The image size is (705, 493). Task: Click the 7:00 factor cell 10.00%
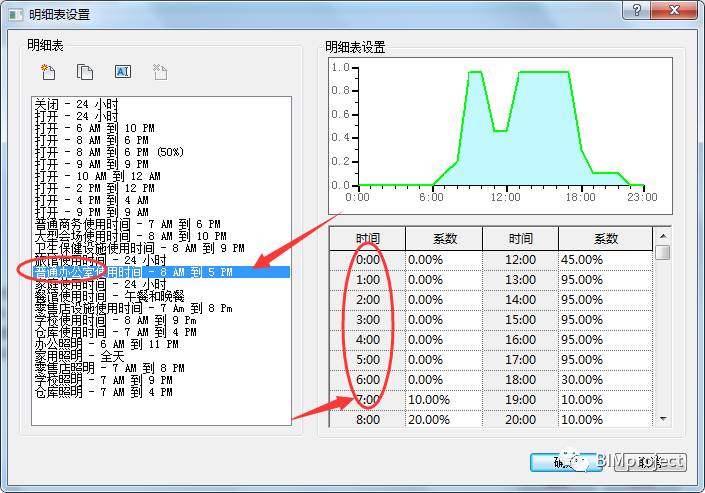[x=443, y=399]
